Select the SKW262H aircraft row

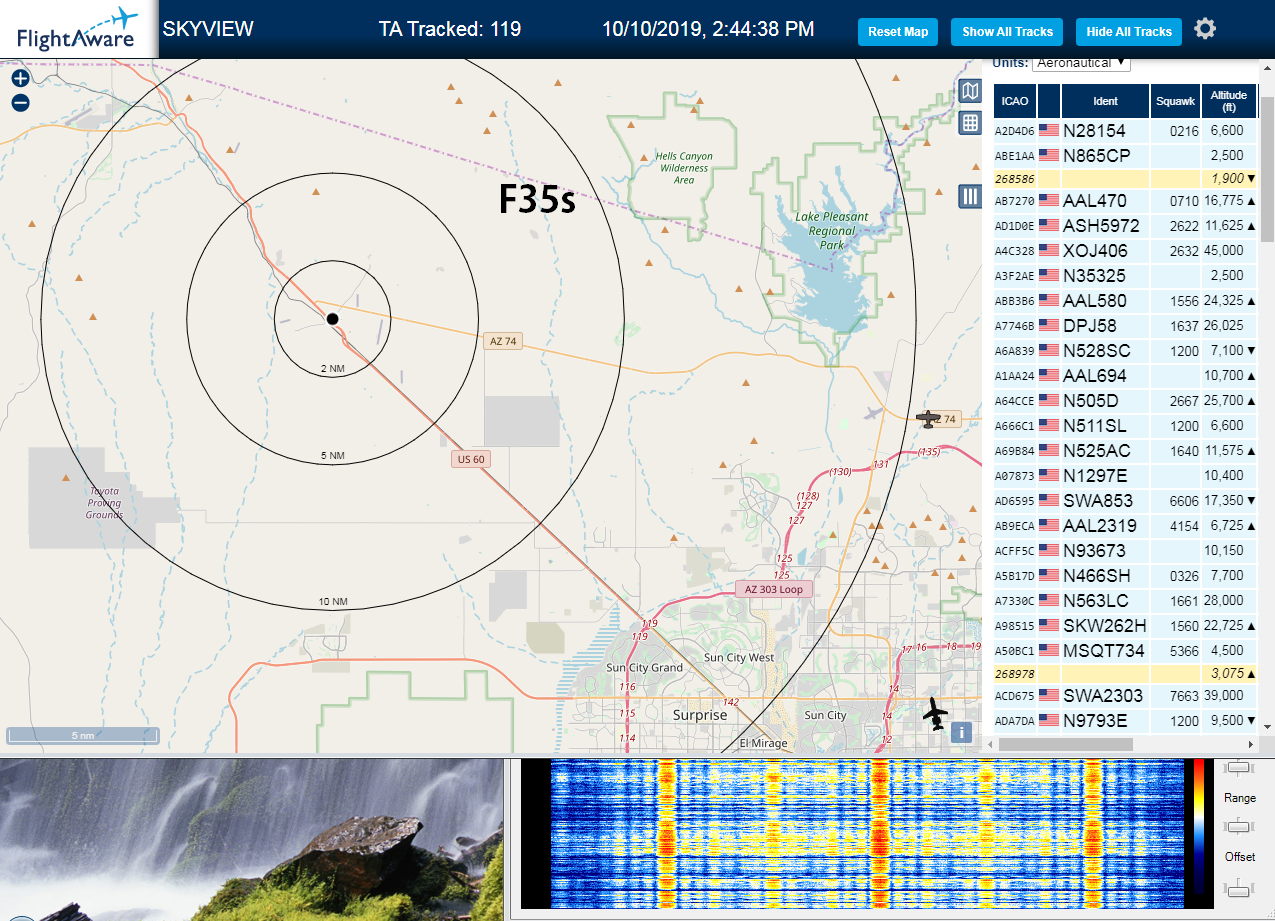tap(1125, 625)
